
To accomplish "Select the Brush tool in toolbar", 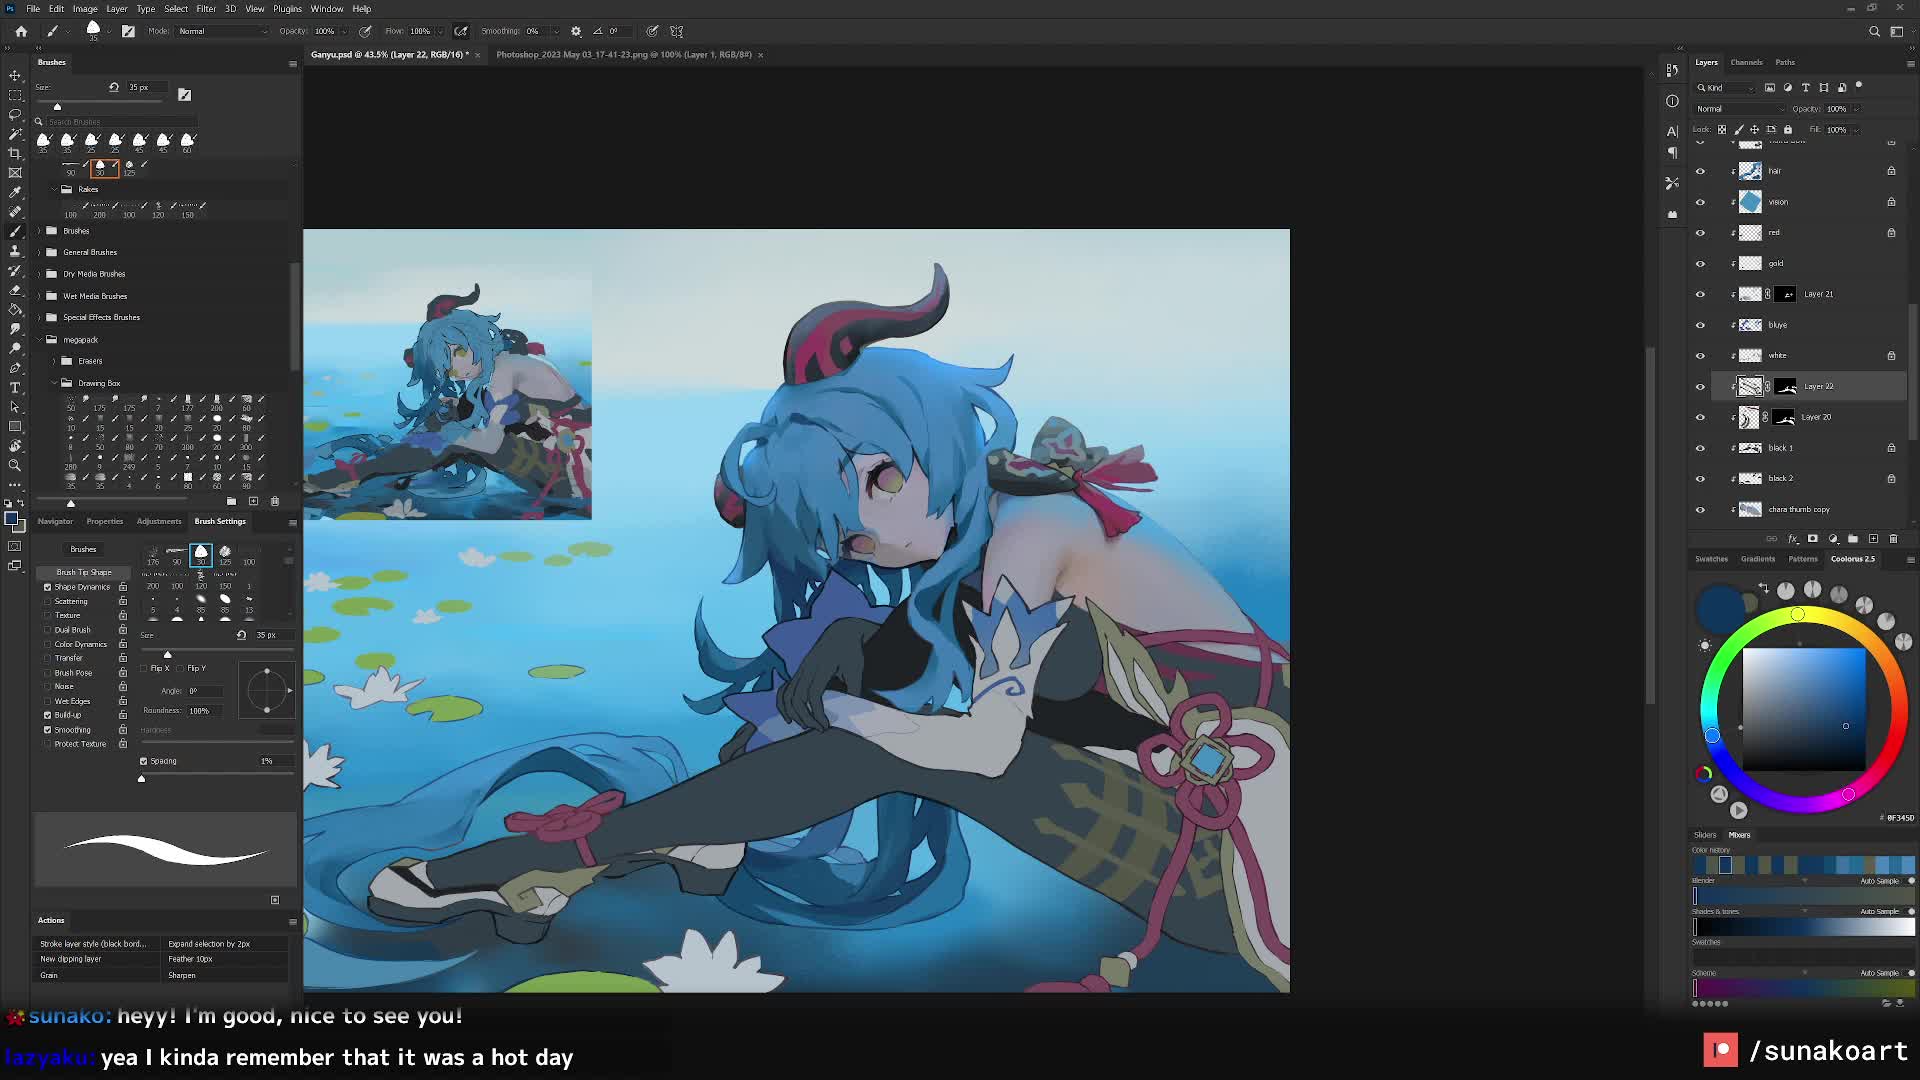I will 15,231.
